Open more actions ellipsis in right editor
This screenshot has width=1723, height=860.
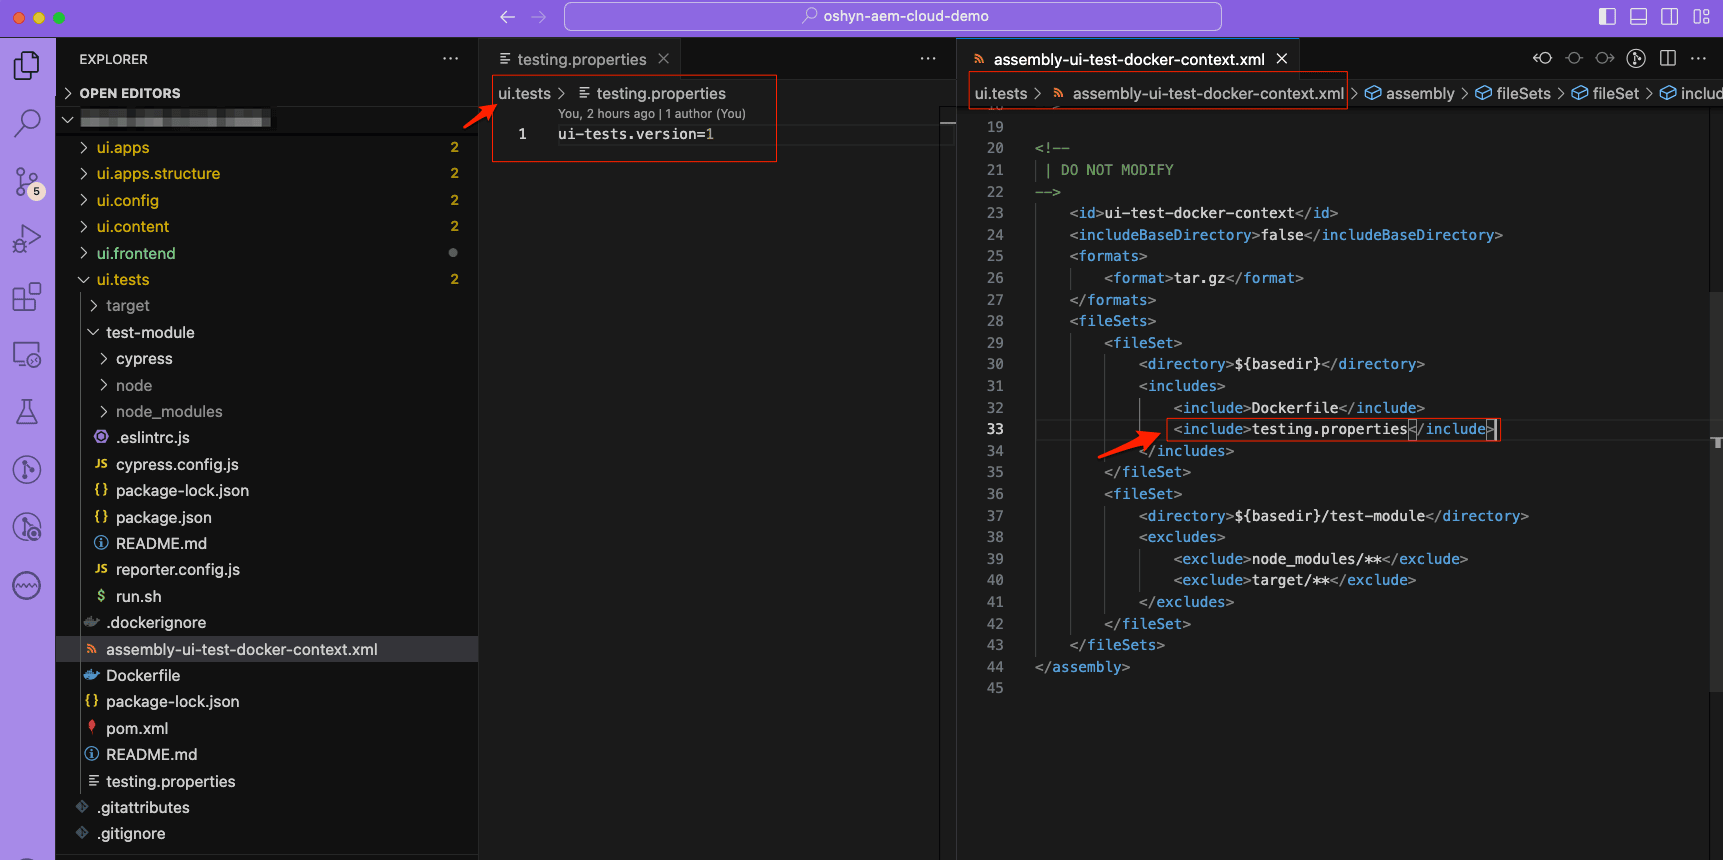[x=1698, y=58]
